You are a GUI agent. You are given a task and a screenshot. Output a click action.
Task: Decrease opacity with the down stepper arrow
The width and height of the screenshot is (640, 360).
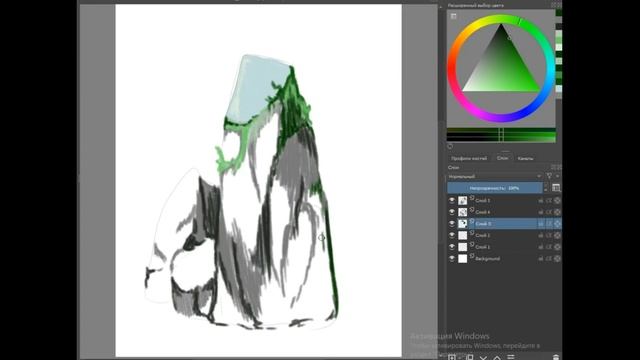546,190
